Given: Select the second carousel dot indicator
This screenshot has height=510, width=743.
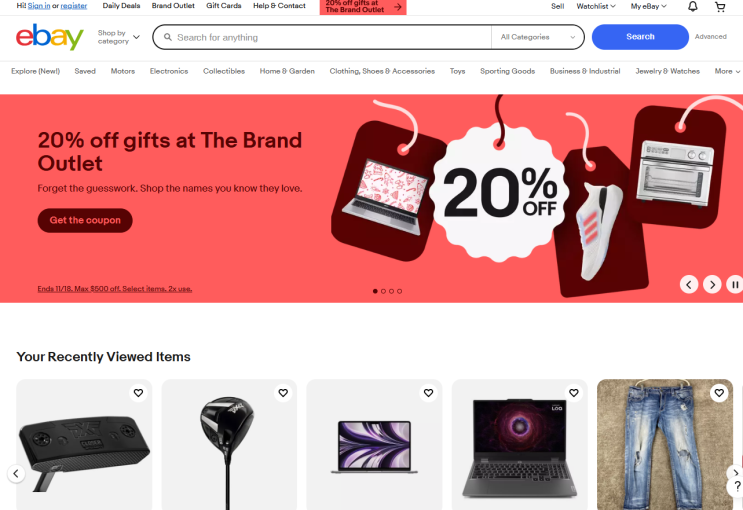Looking at the screenshot, I should point(383,291).
